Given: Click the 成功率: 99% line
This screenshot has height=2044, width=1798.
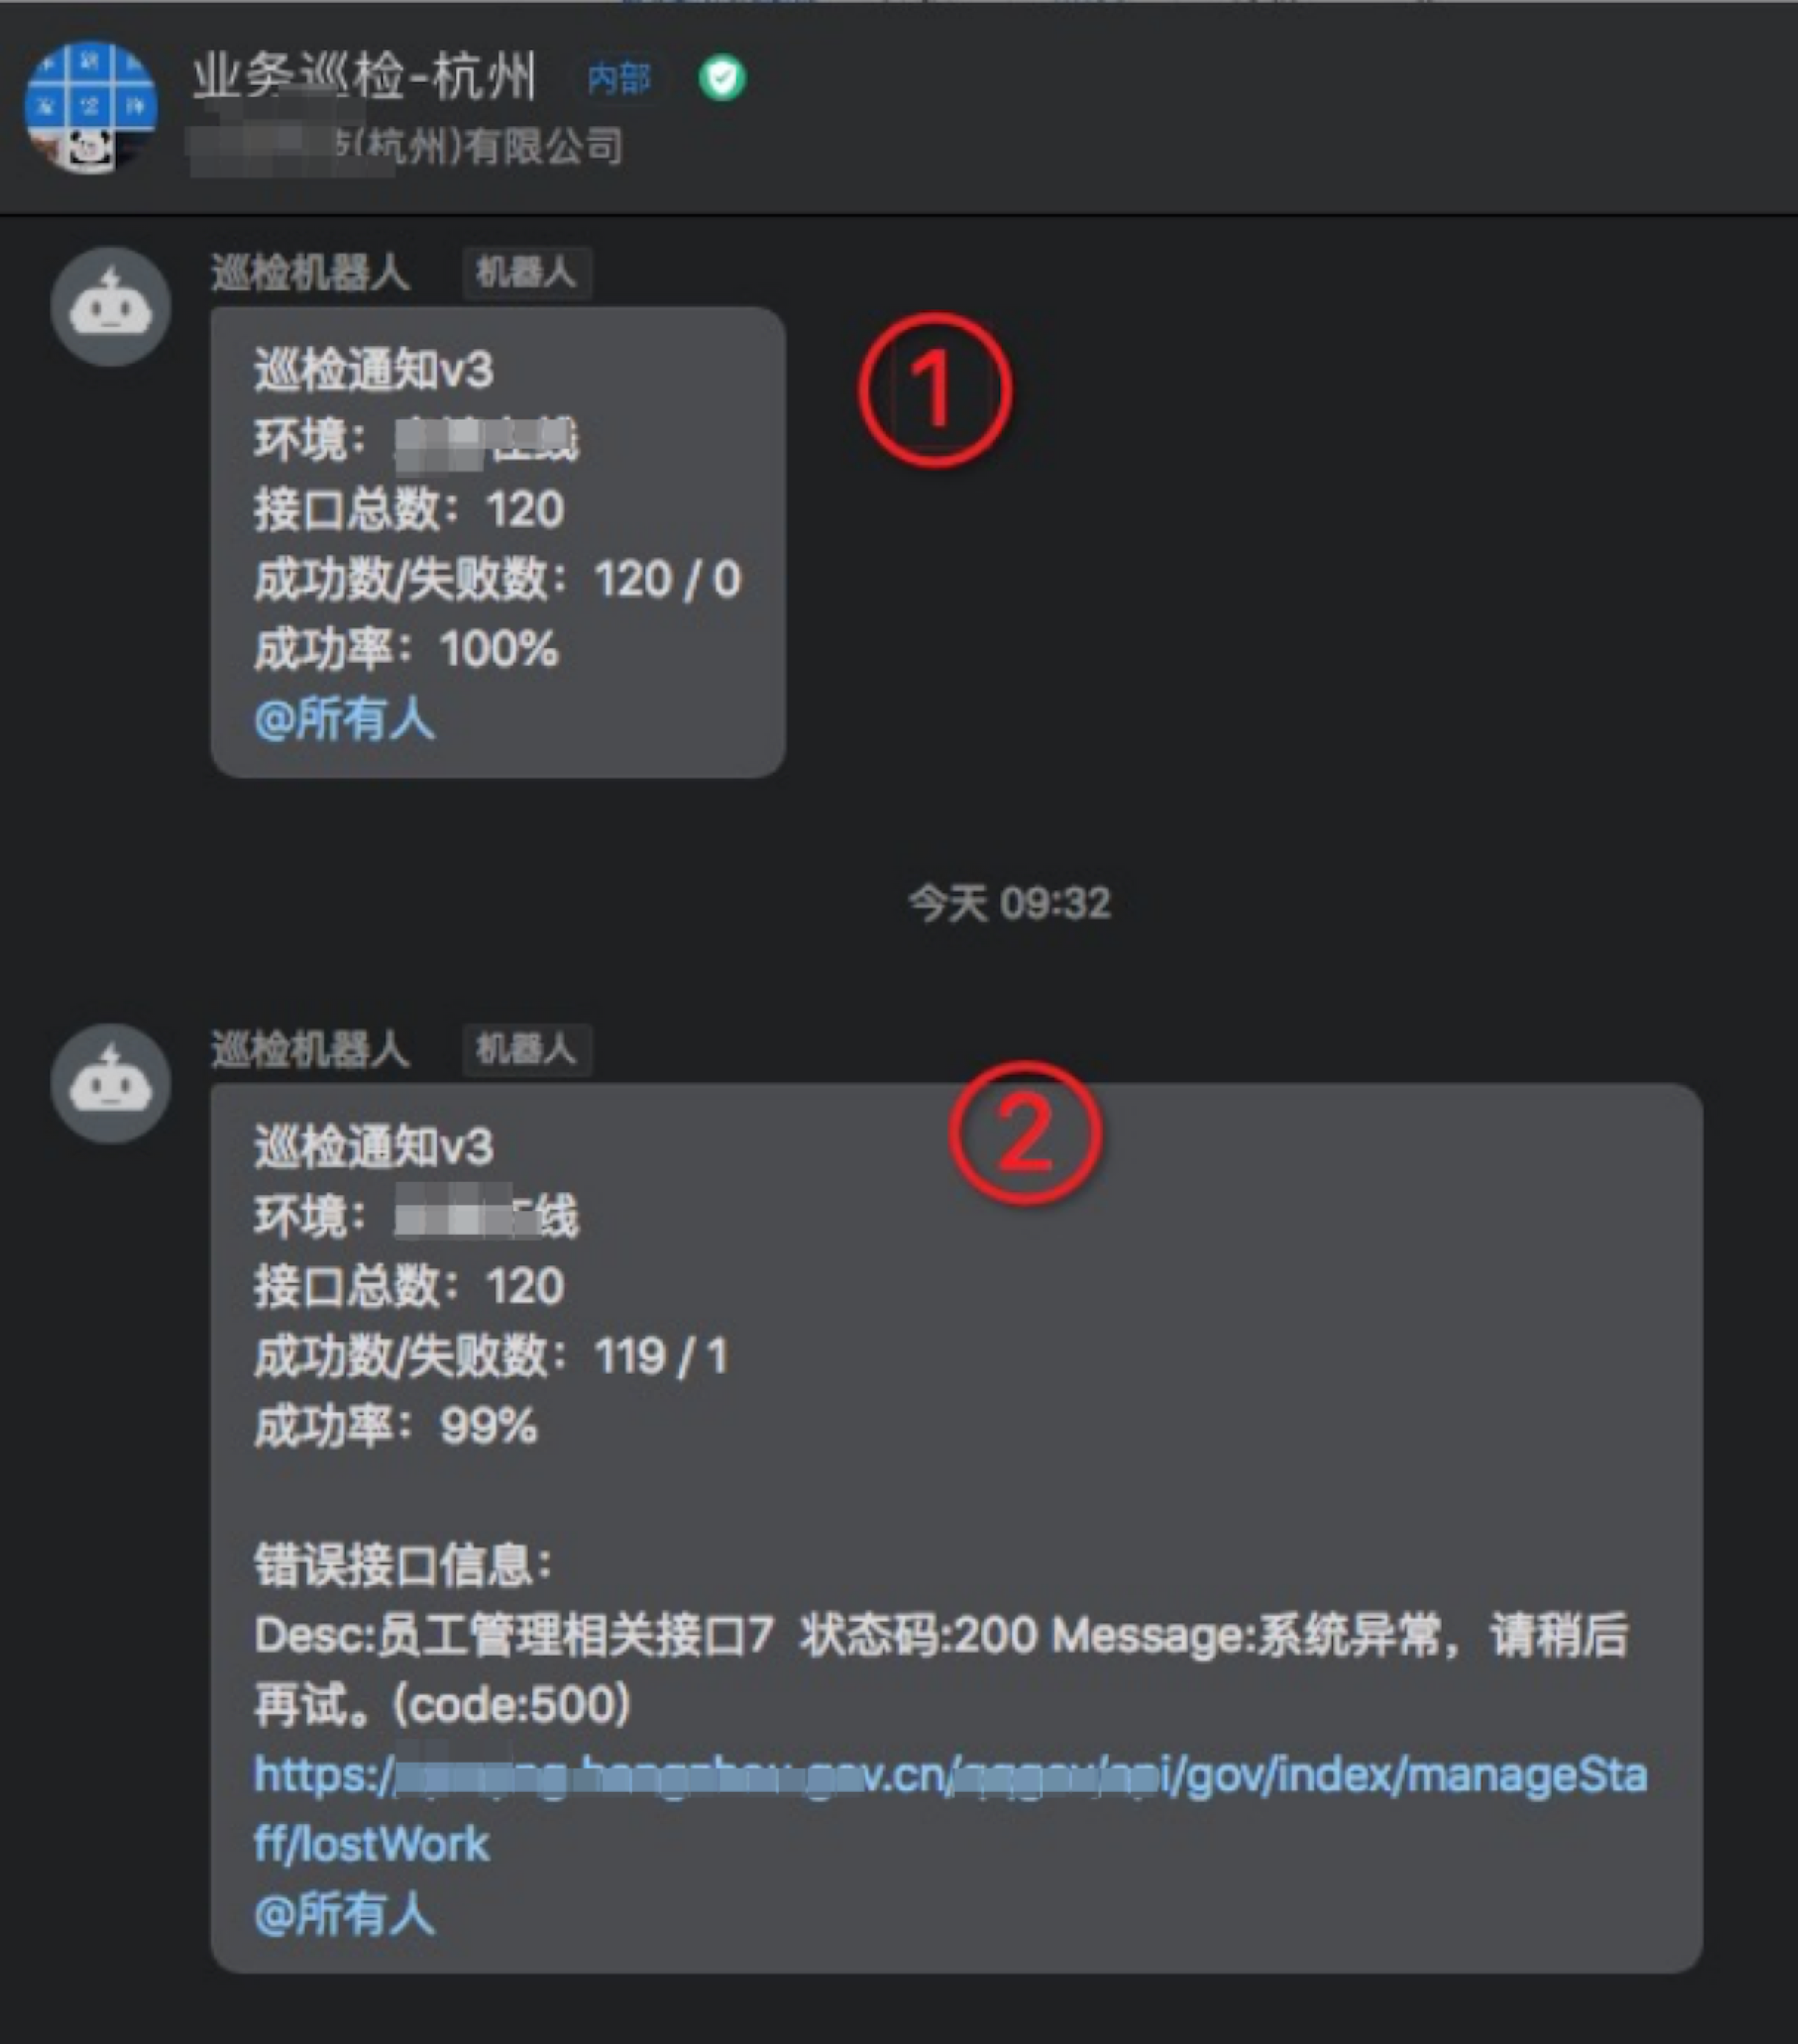Looking at the screenshot, I should [x=396, y=1425].
